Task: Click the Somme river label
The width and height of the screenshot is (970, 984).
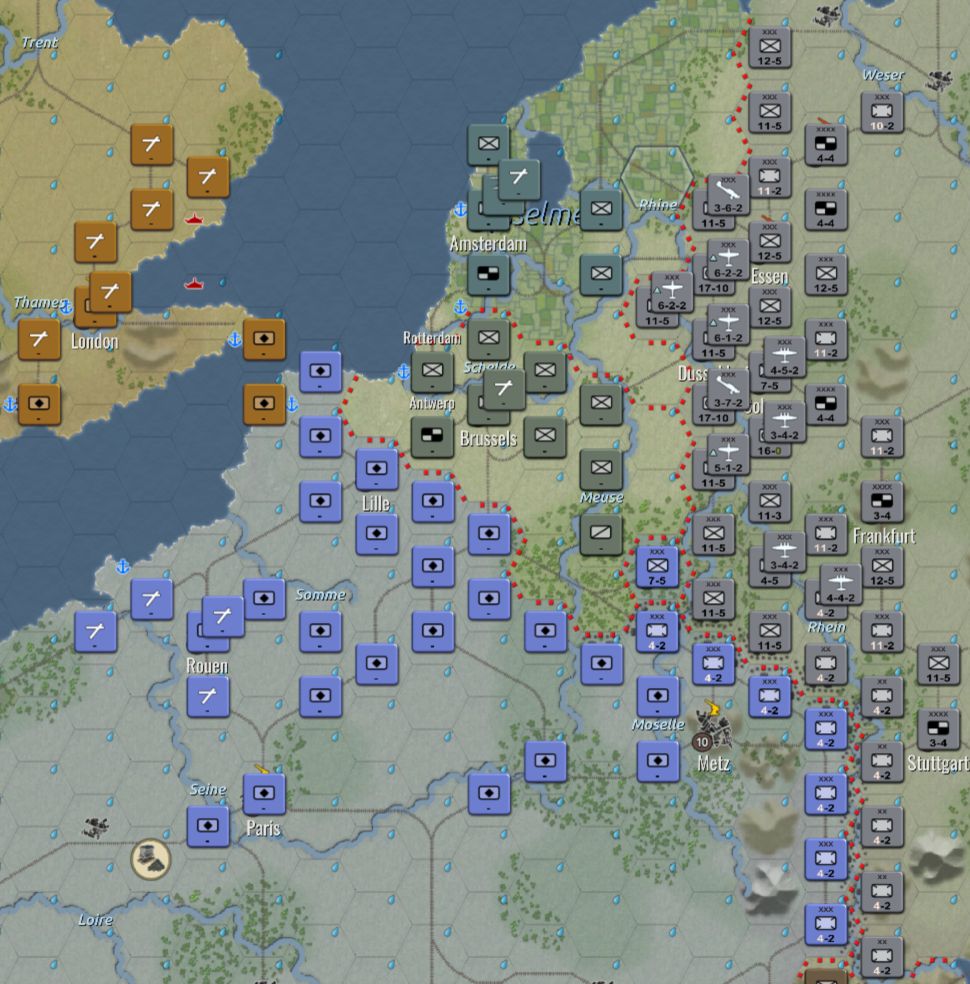Action: coord(320,594)
